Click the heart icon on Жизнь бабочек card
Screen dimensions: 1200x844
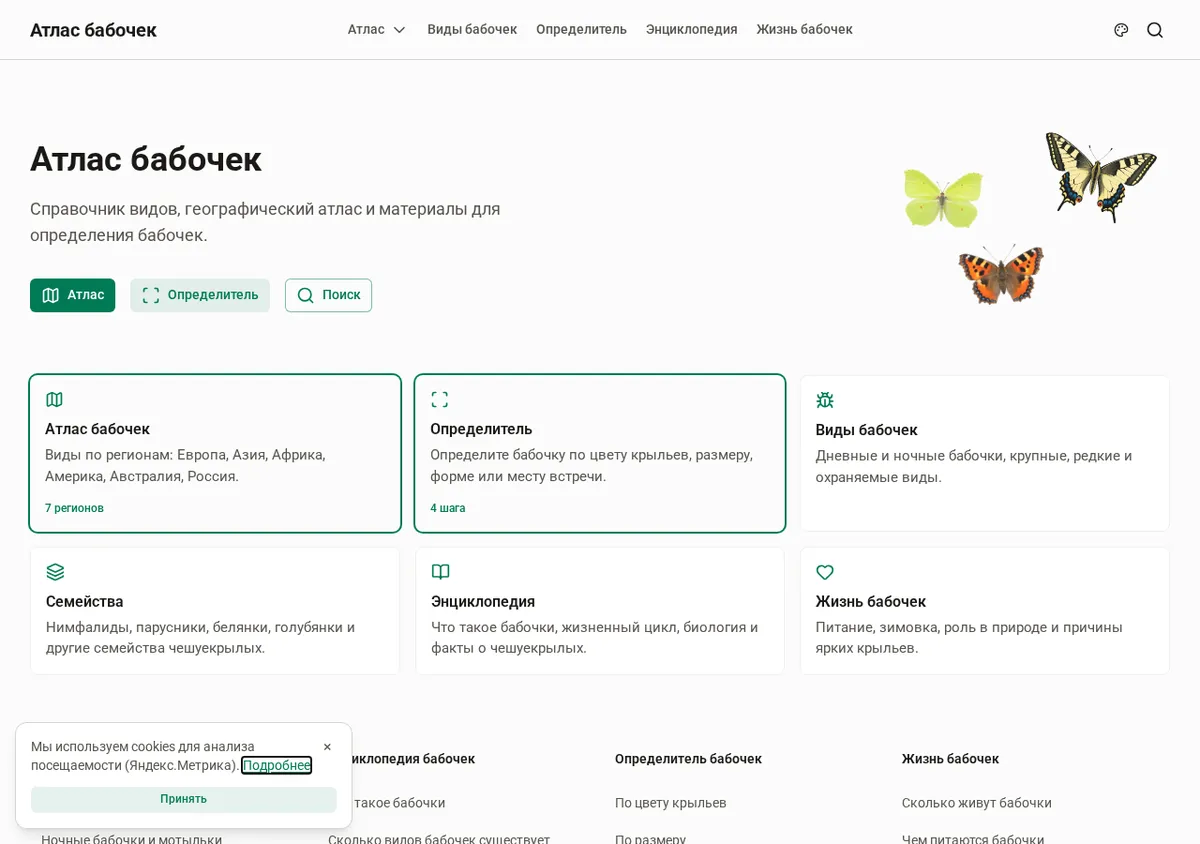(825, 572)
